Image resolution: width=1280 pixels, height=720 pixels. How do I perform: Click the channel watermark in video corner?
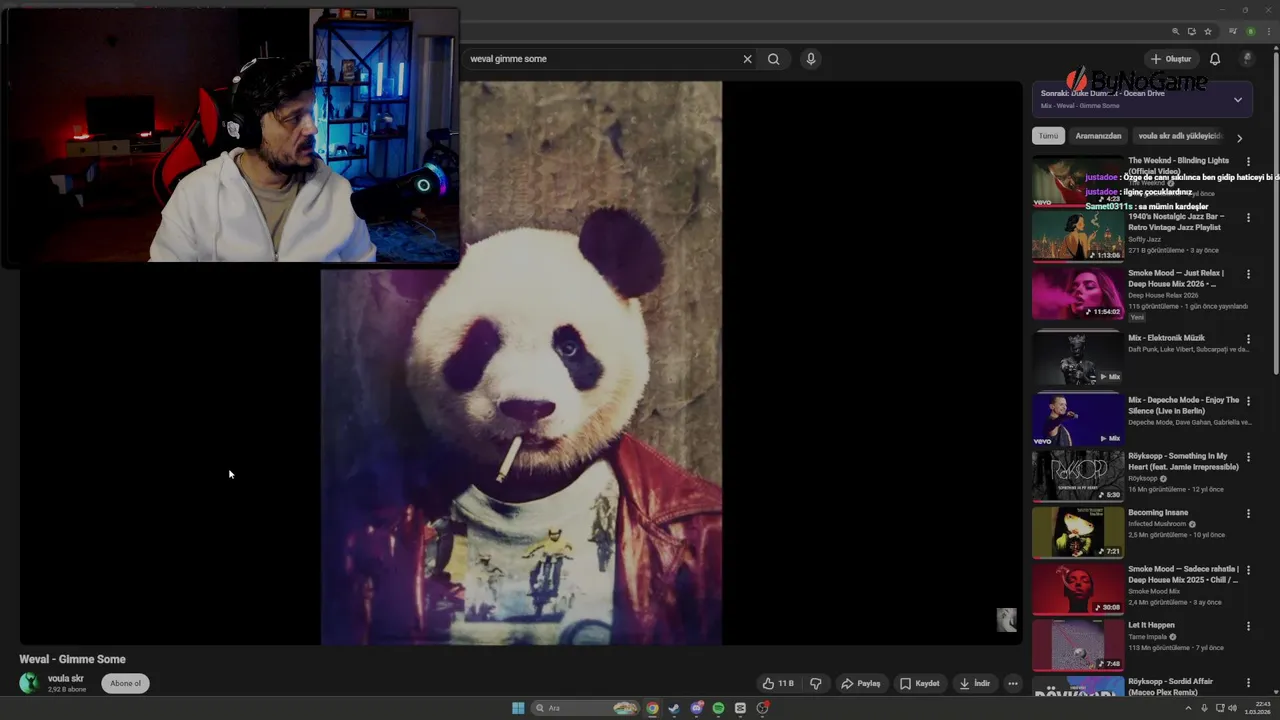1007,620
